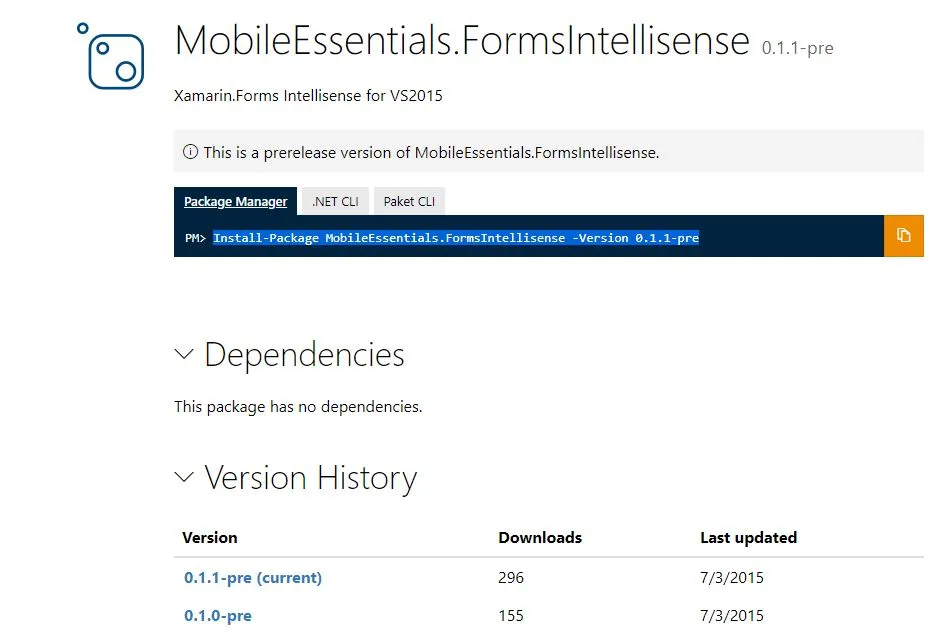
Task: Click the Dependencies section heading
Action: pyautogui.click(x=304, y=355)
